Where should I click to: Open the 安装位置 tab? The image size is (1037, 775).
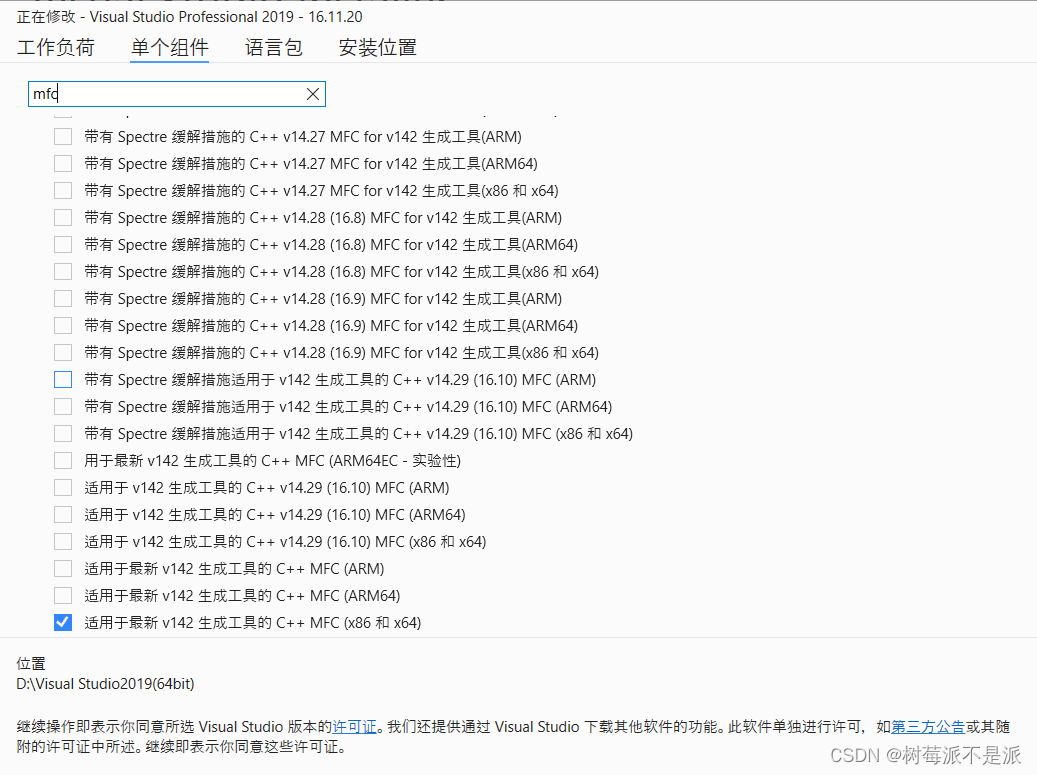pyautogui.click(x=377, y=48)
